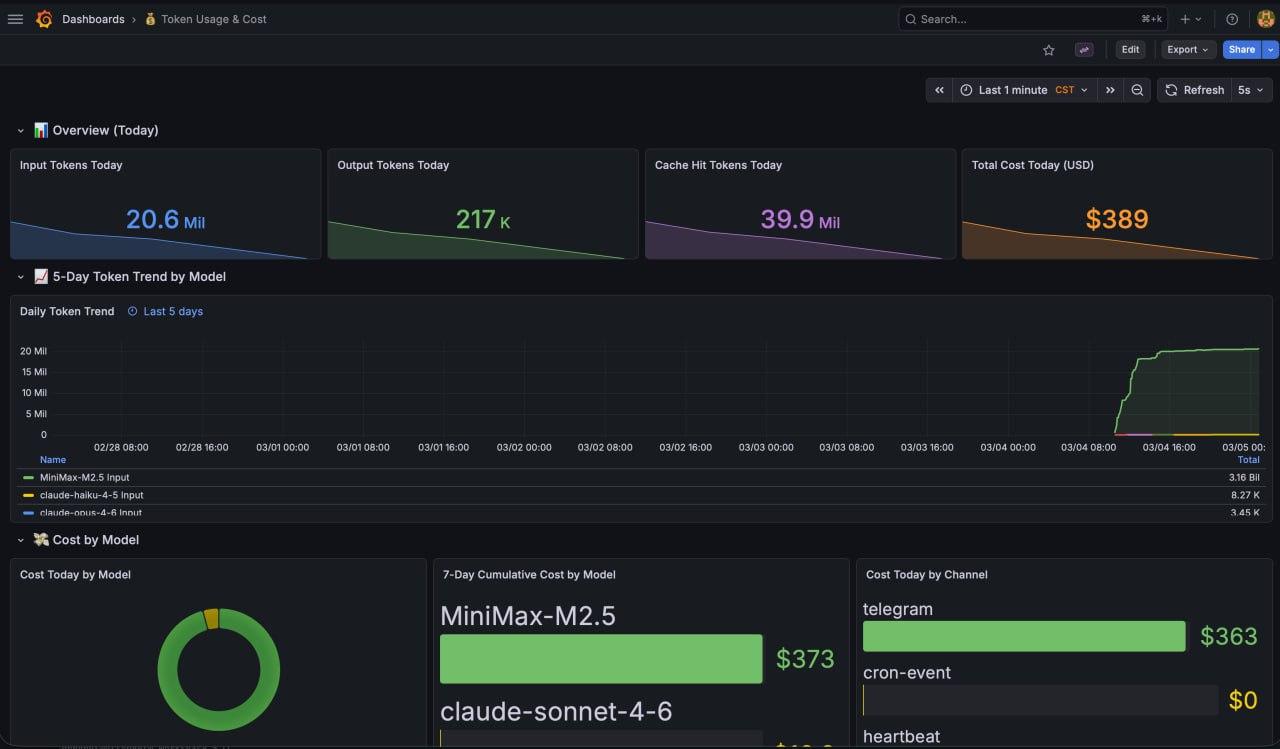The width and height of the screenshot is (1280, 749).
Task: Click the green MiniMax-M2.5 legend color swatch
Action: [28, 478]
